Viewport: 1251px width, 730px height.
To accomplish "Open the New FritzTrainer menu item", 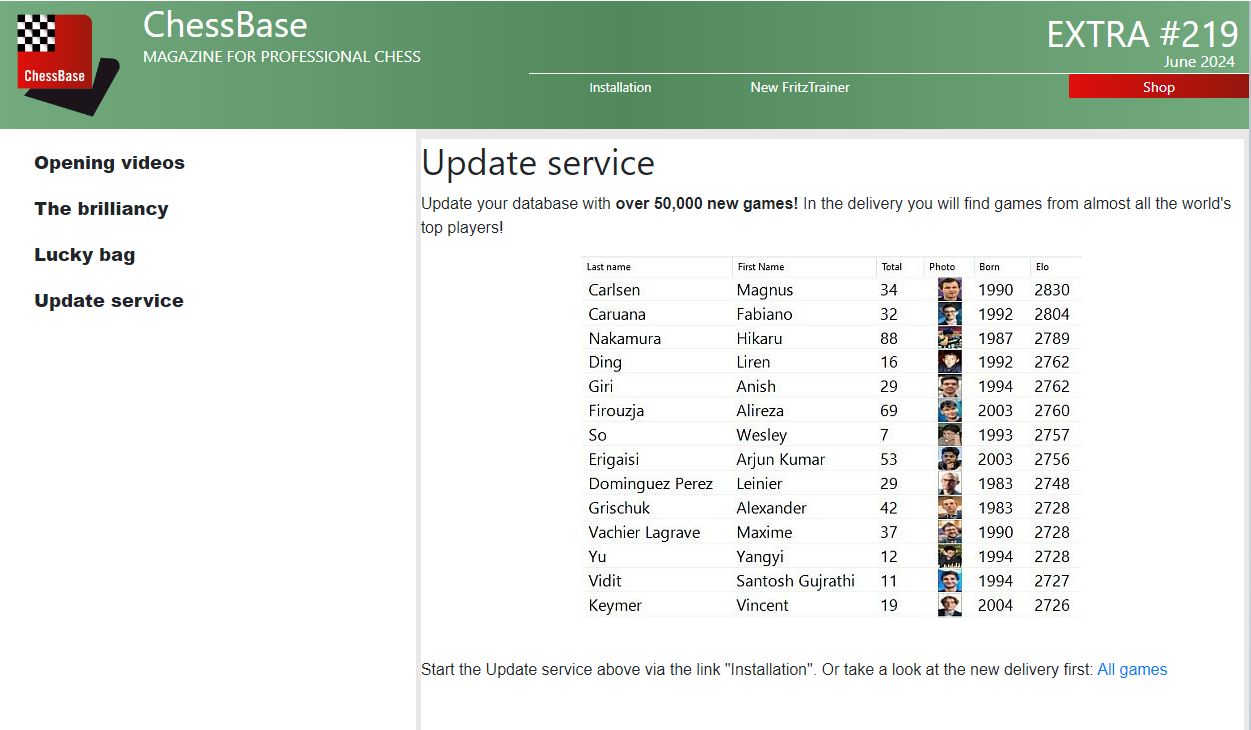I will (800, 87).
